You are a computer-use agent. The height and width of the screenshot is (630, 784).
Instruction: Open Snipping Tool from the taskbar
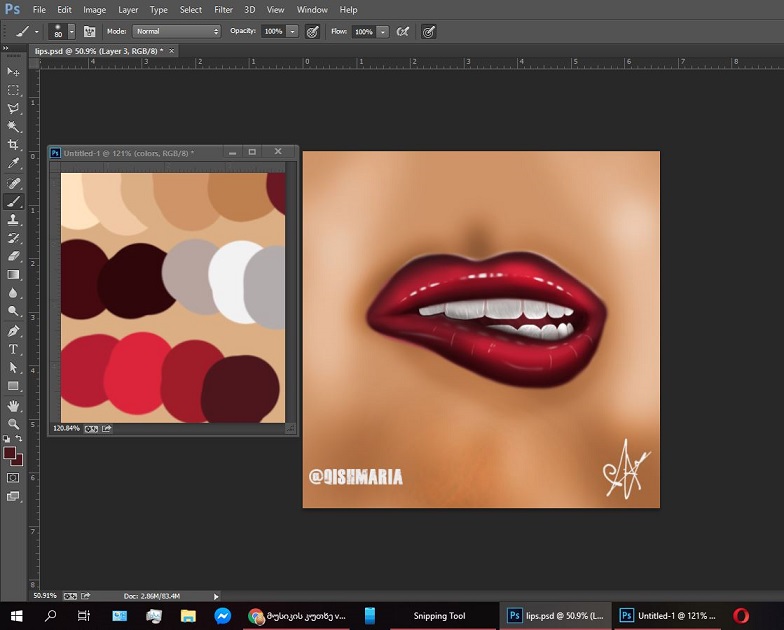[439, 616]
